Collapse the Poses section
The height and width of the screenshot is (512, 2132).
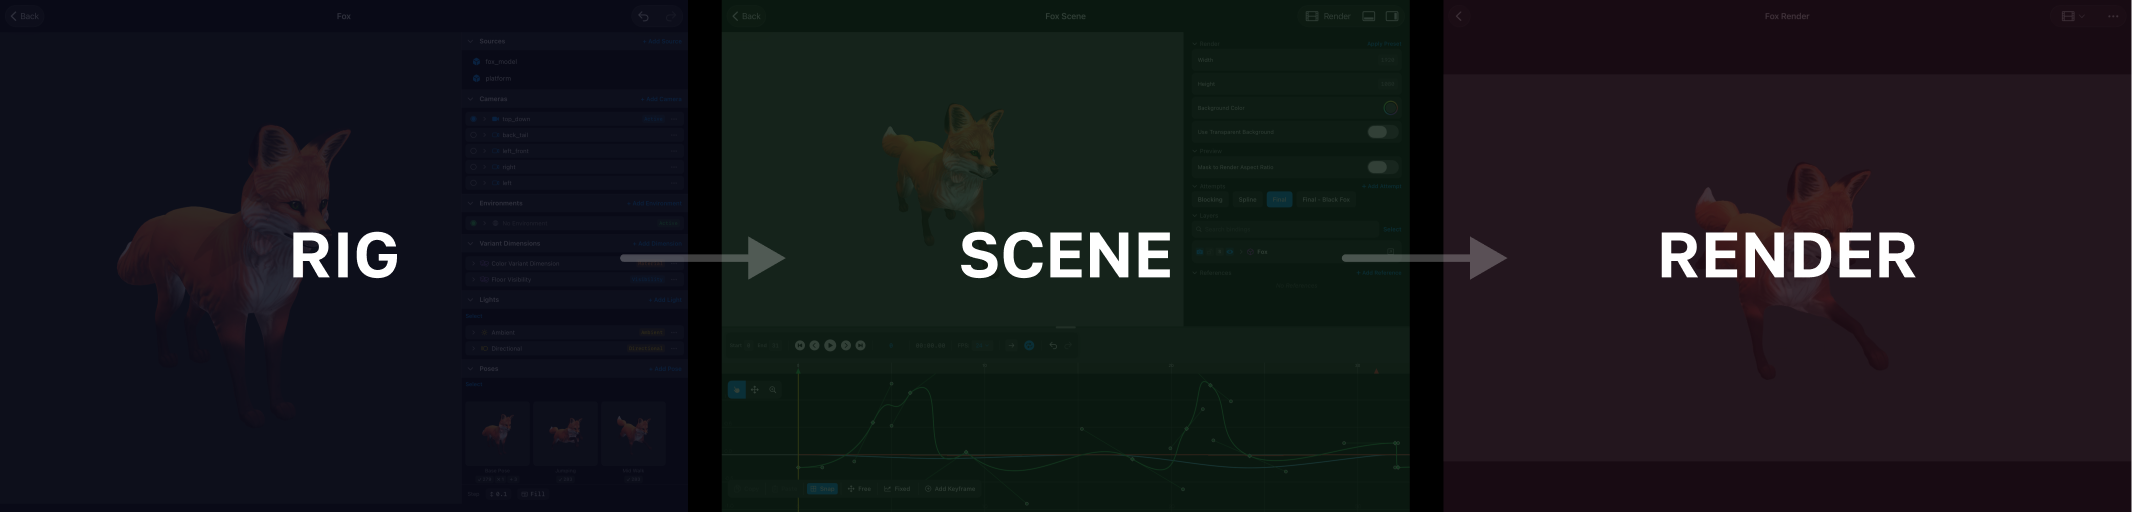471,368
